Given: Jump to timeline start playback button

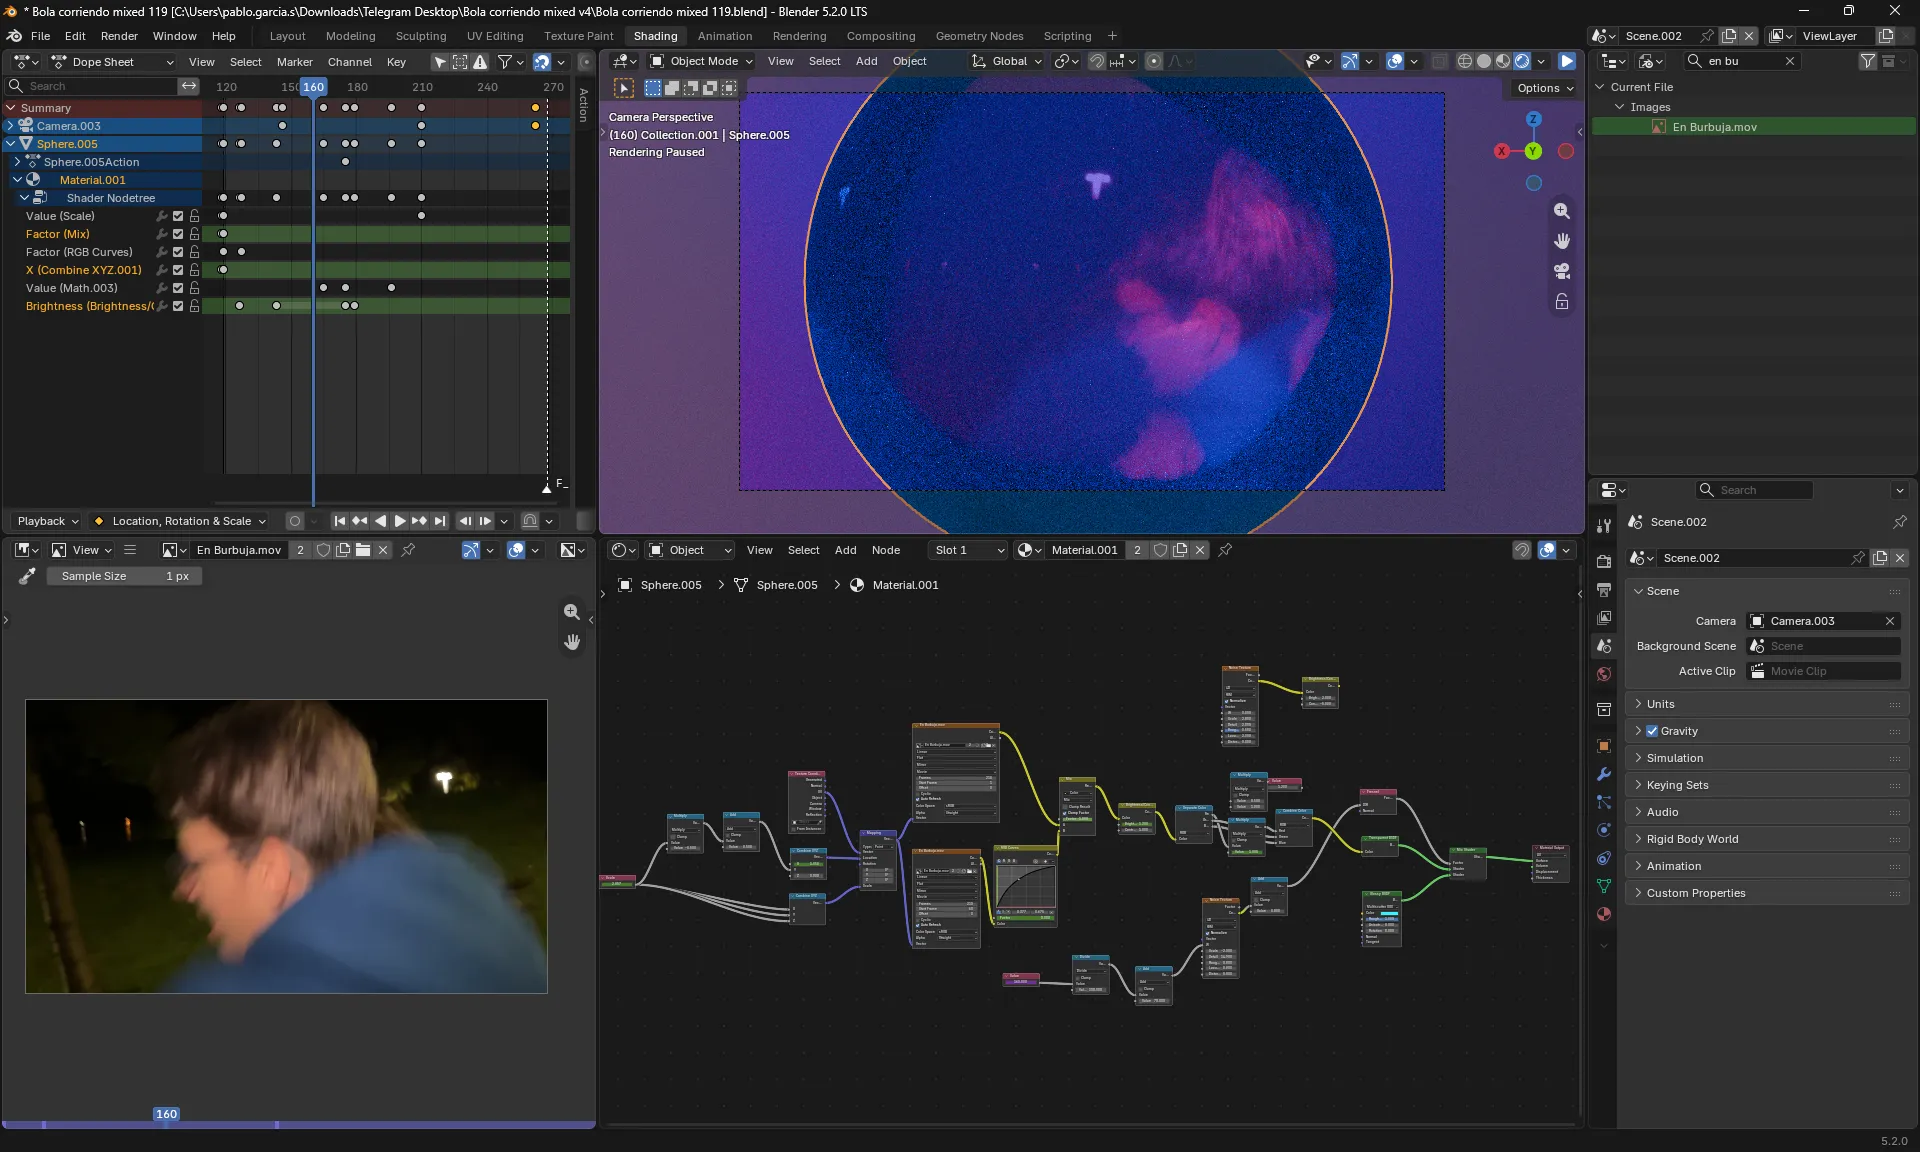Looking at the screenshot, I should pos(340,521).
